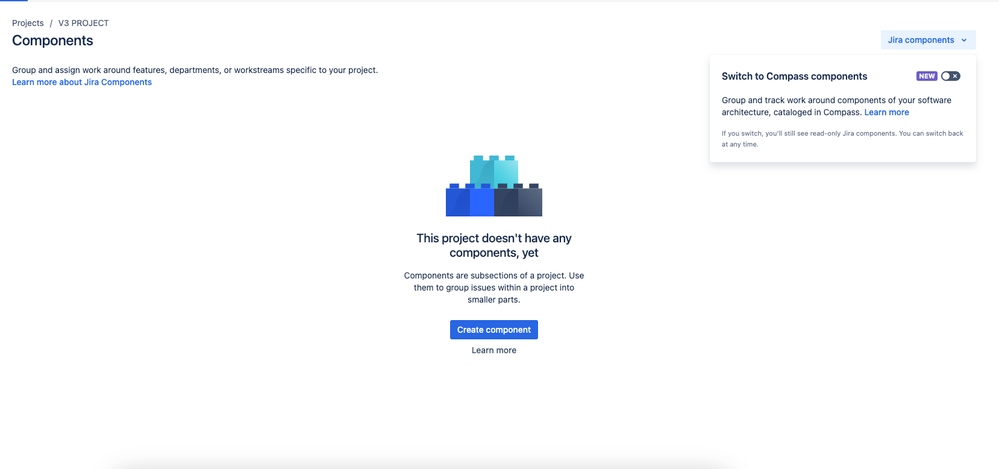Image resolution: width=999 pixels, height=469 pixels.
Task: Toggle Switch to Compass components switch
Action: 951,76
